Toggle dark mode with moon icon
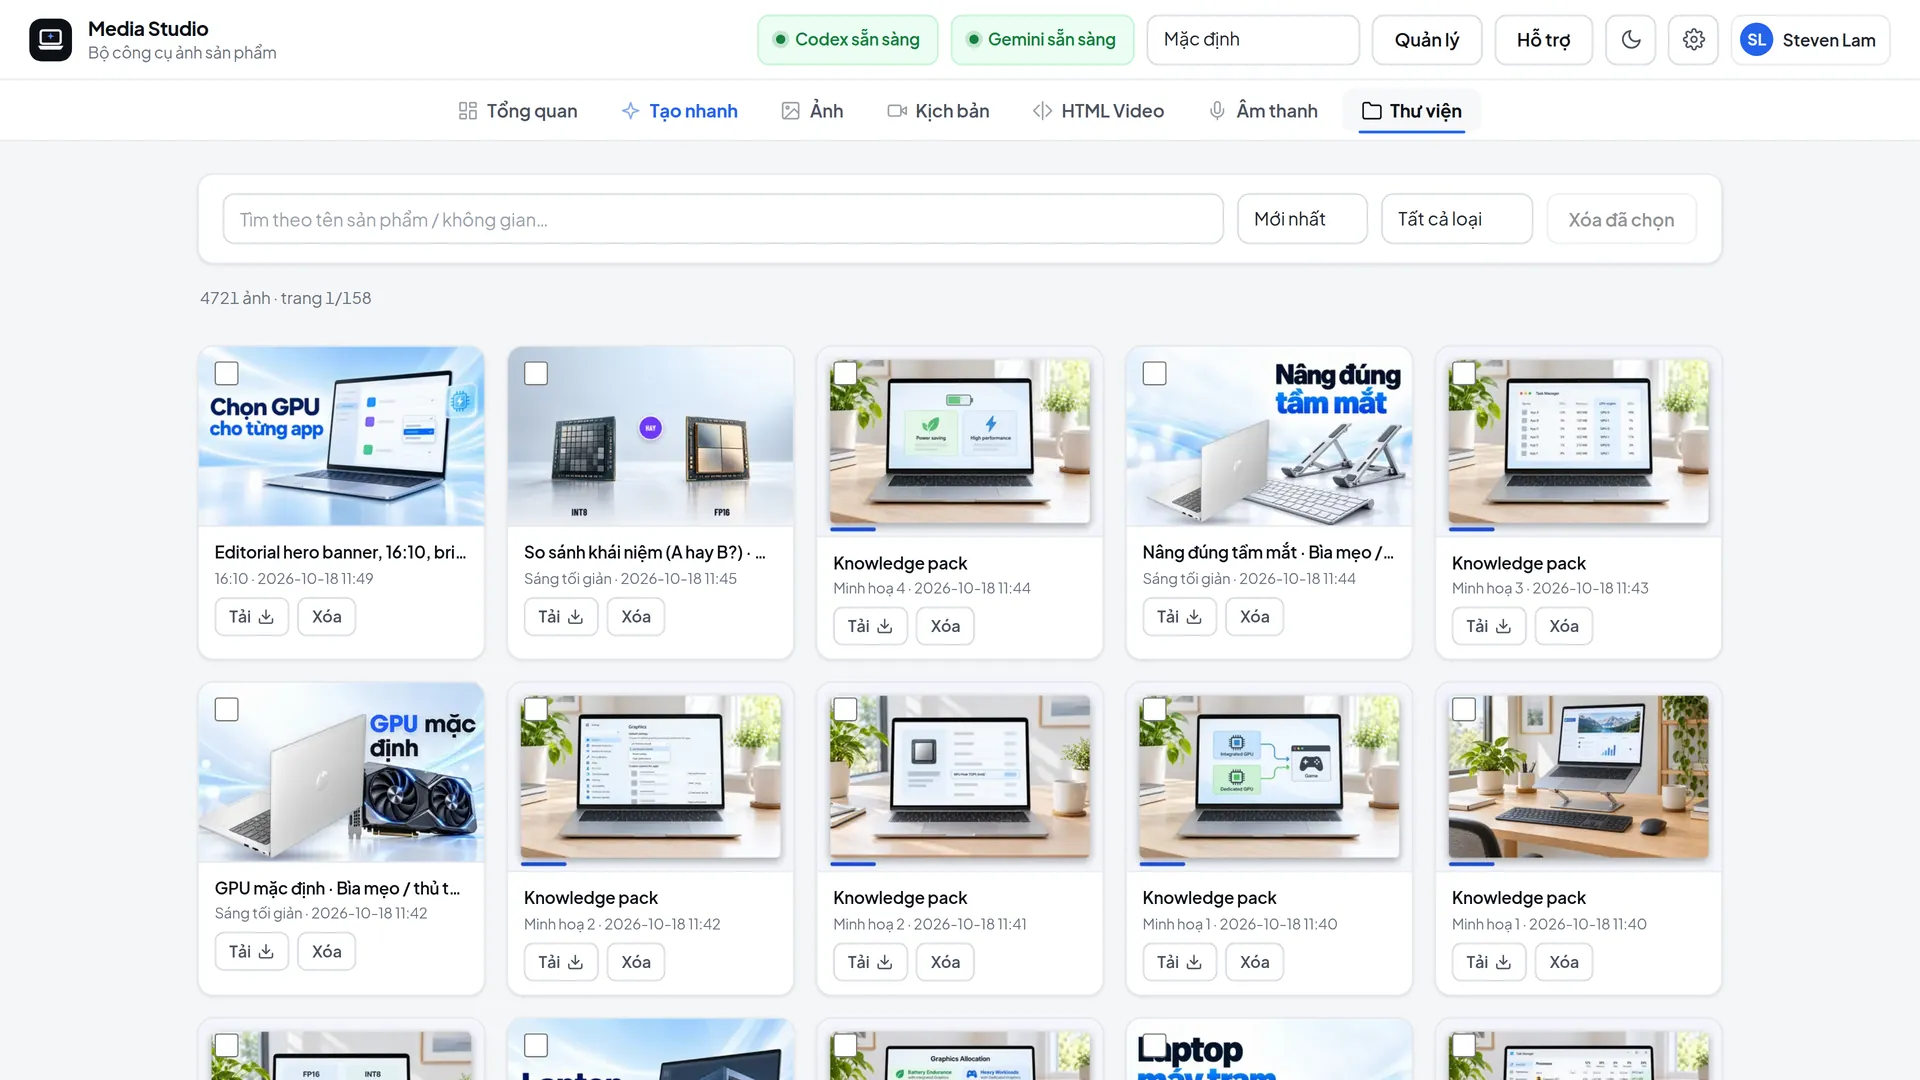Viewport: 1920px width, 1080px height. click(1631, 40)
